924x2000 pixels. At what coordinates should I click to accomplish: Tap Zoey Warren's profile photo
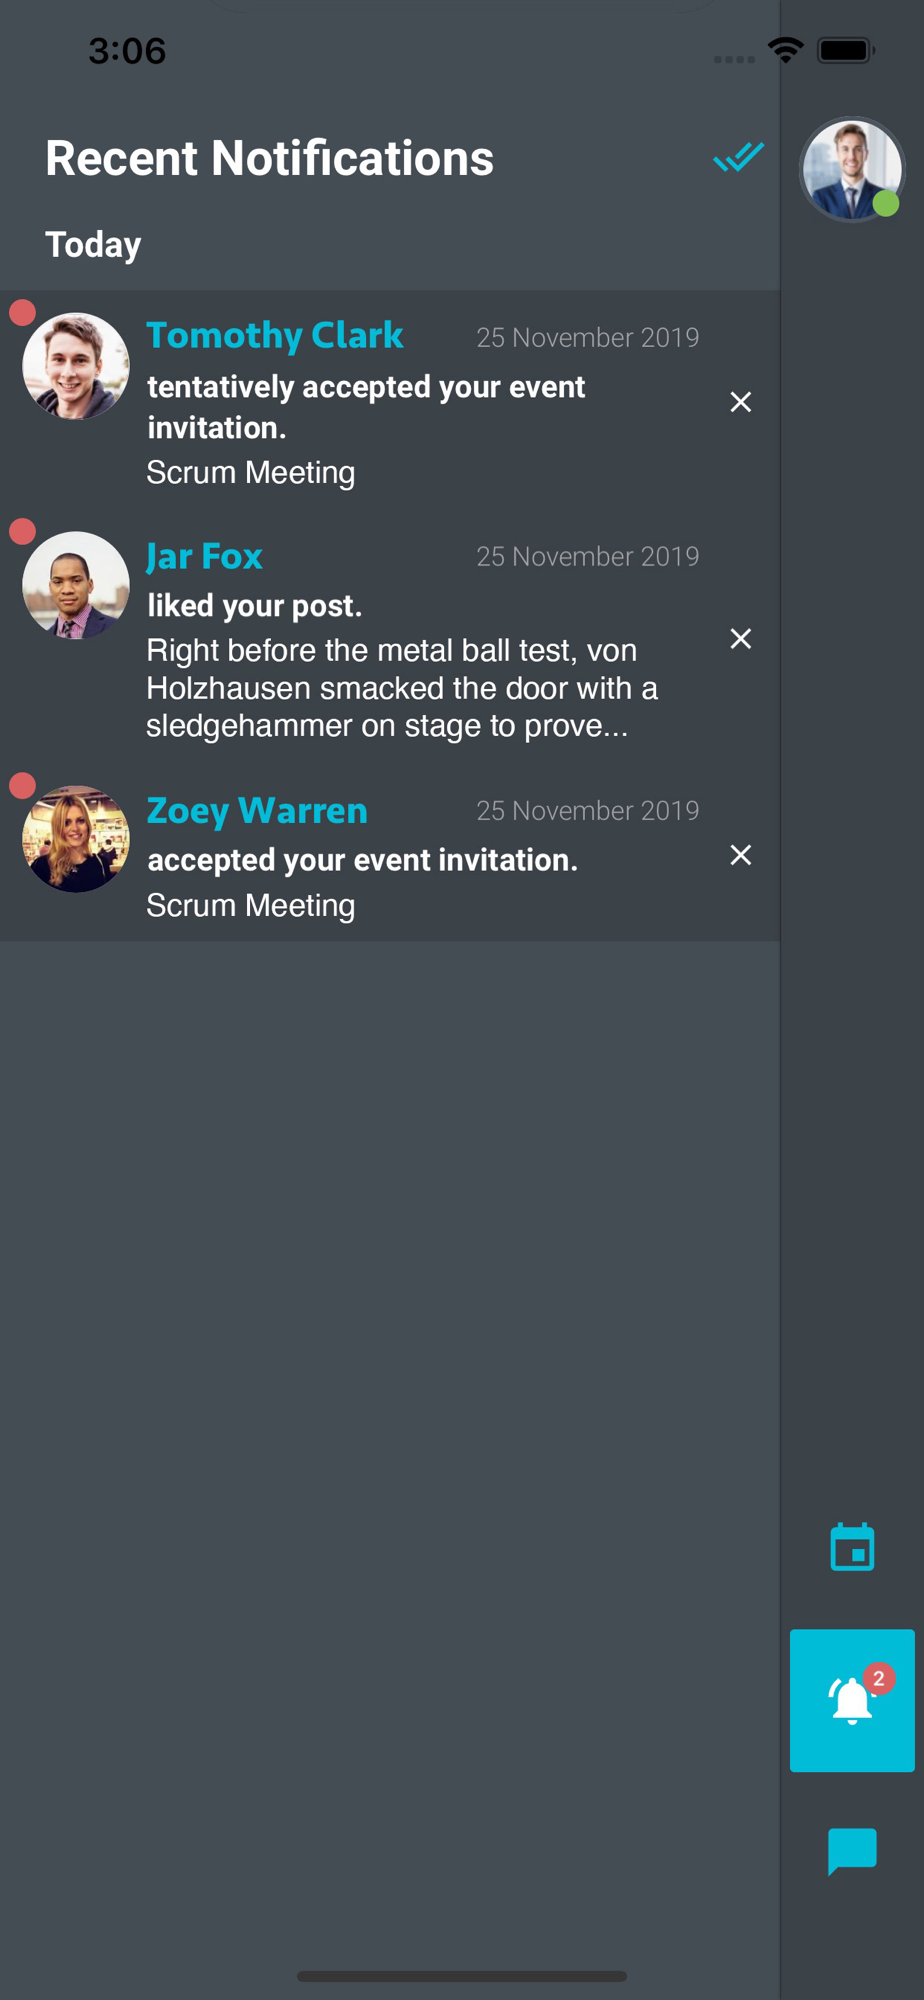(76, 839)
